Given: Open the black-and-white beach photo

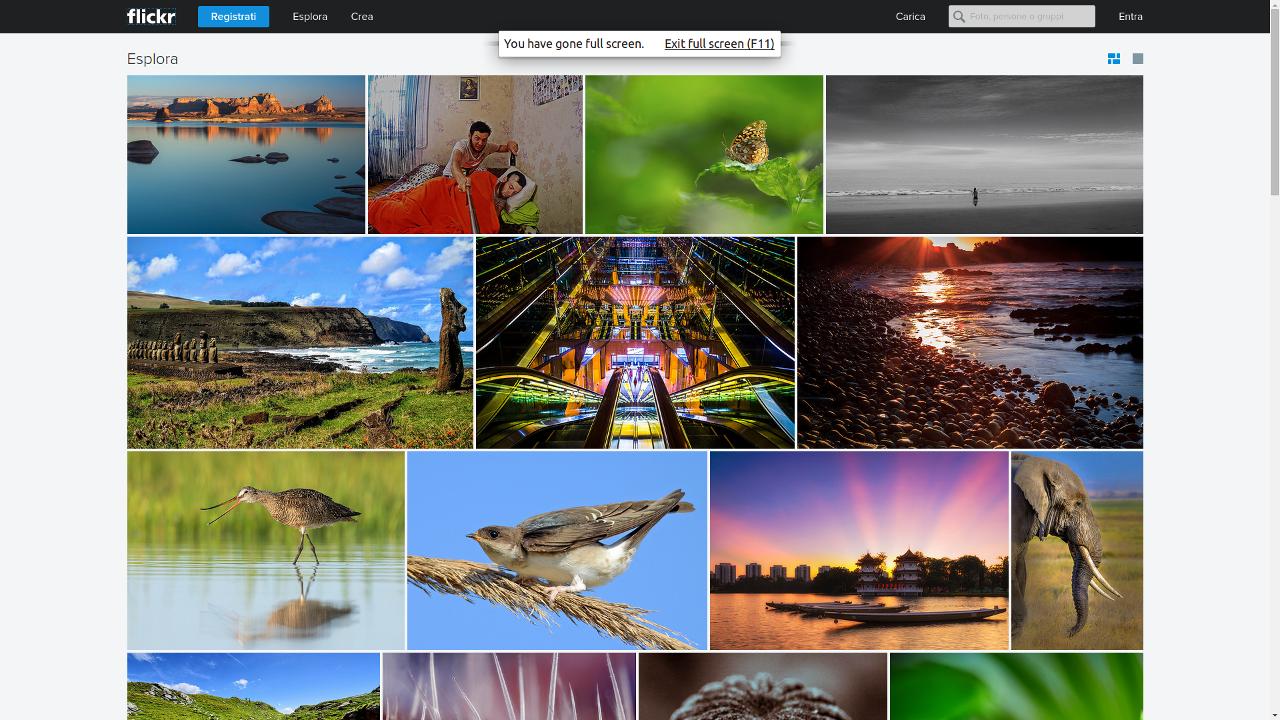Looking at the screenshot, I should [x=984, y=154].
